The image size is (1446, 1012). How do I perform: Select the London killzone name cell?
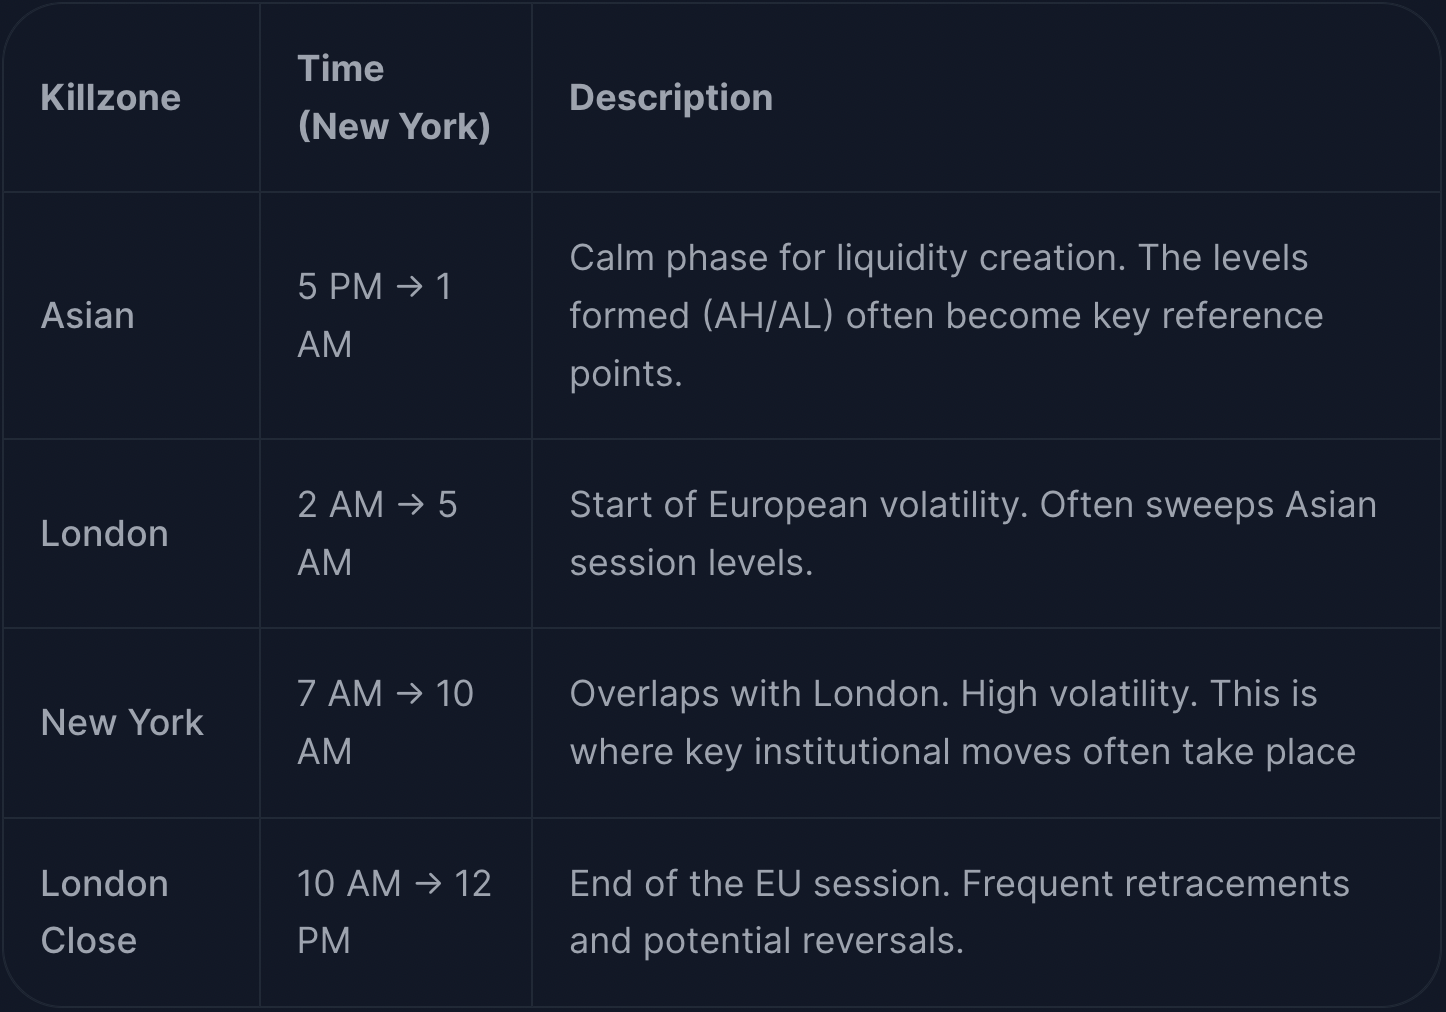[x=104, y=534]
